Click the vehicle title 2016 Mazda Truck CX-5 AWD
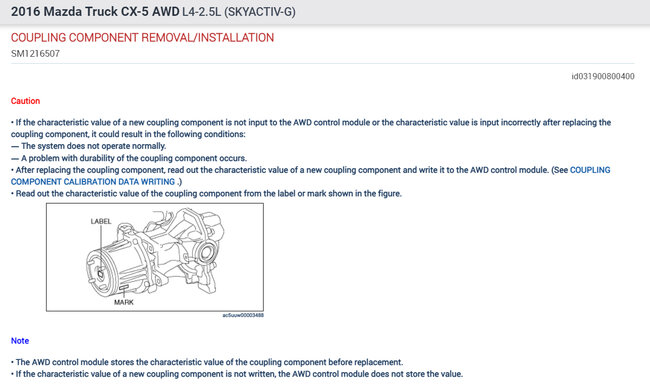This screenshot has height=387, width=650. 95,12
